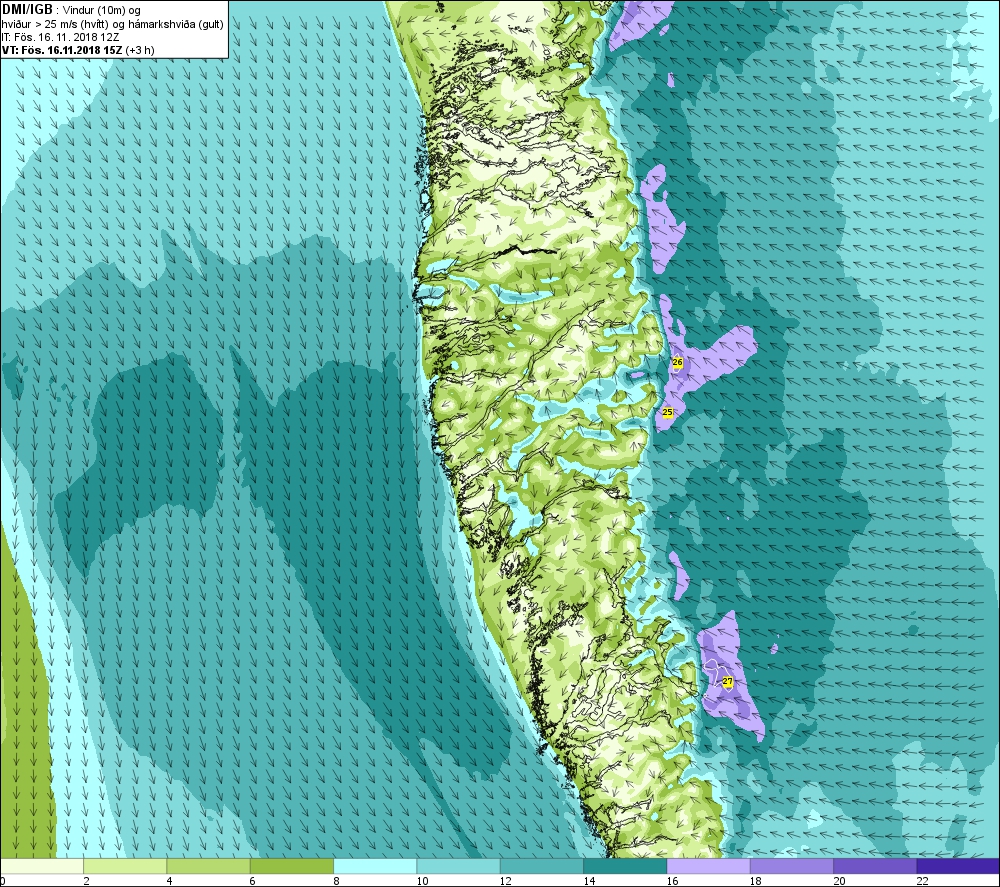The image size is (1000, 887).
Task: Click the scale number 10
Action: click(422, 881)
